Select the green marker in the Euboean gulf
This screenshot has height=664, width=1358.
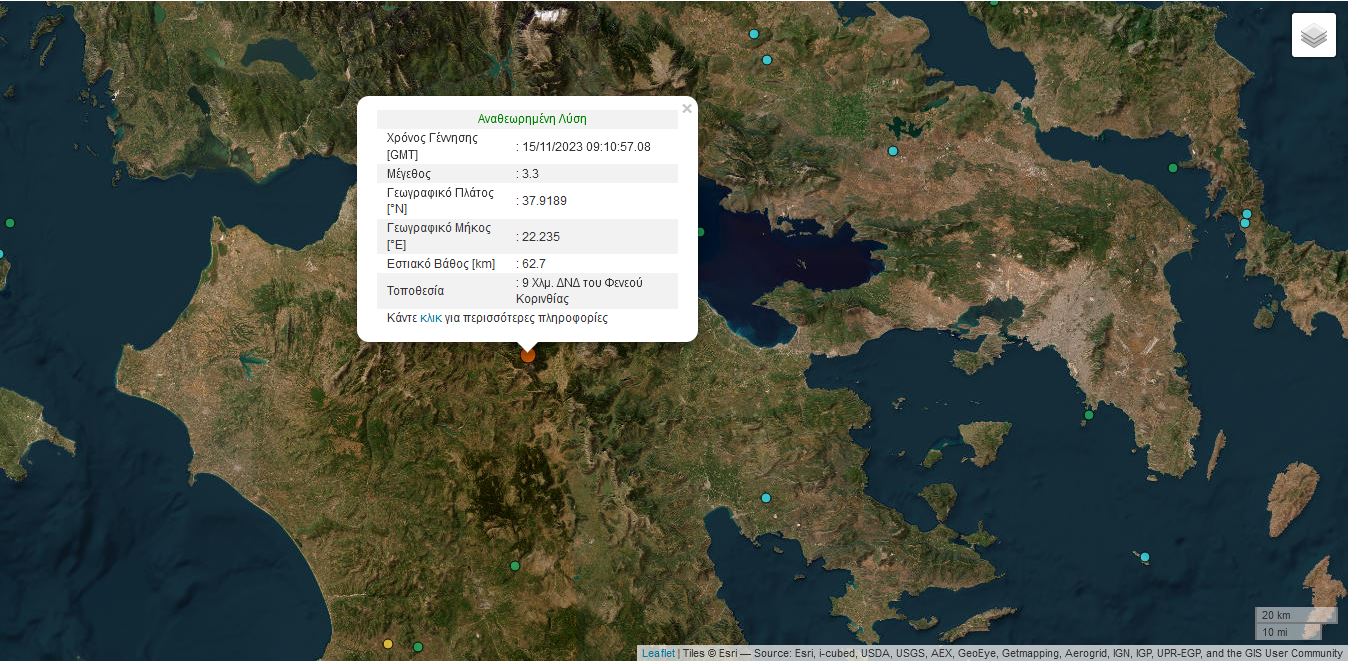(x=1173, y=168)
